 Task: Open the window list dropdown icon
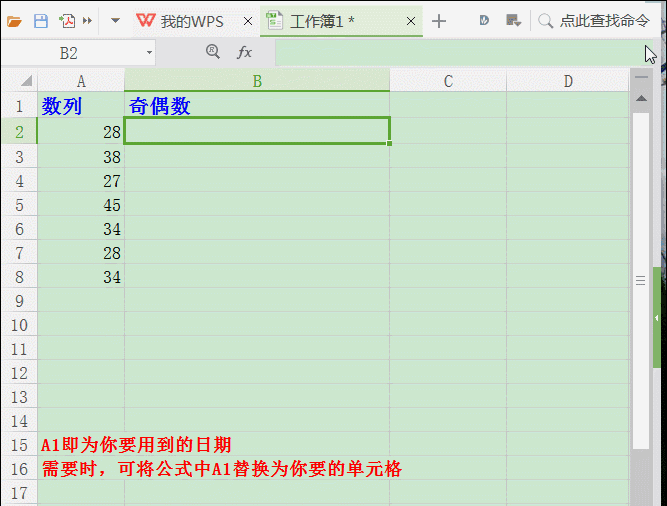point(513,20)
